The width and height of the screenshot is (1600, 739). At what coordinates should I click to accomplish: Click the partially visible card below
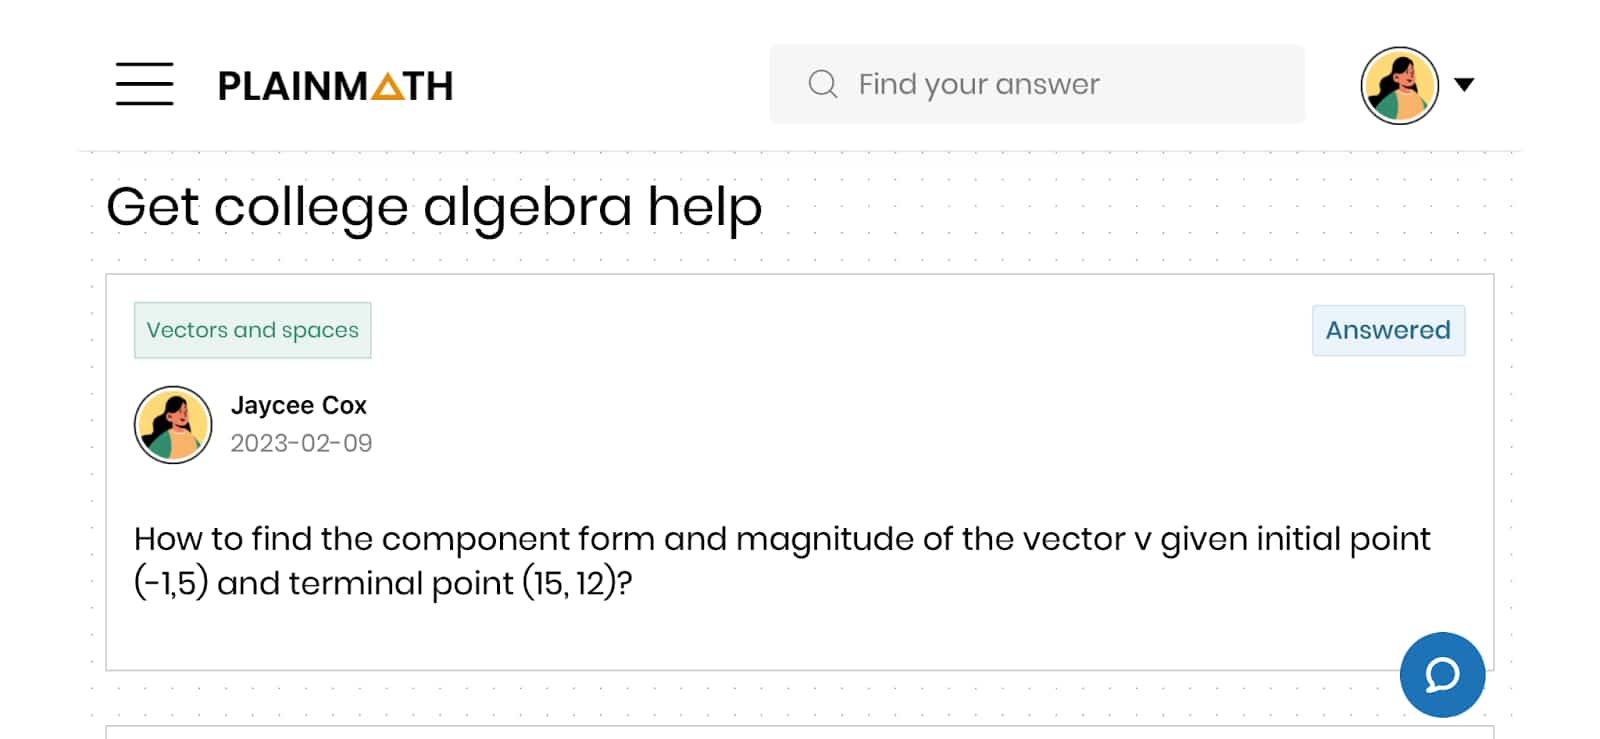[x=800, y=733]
